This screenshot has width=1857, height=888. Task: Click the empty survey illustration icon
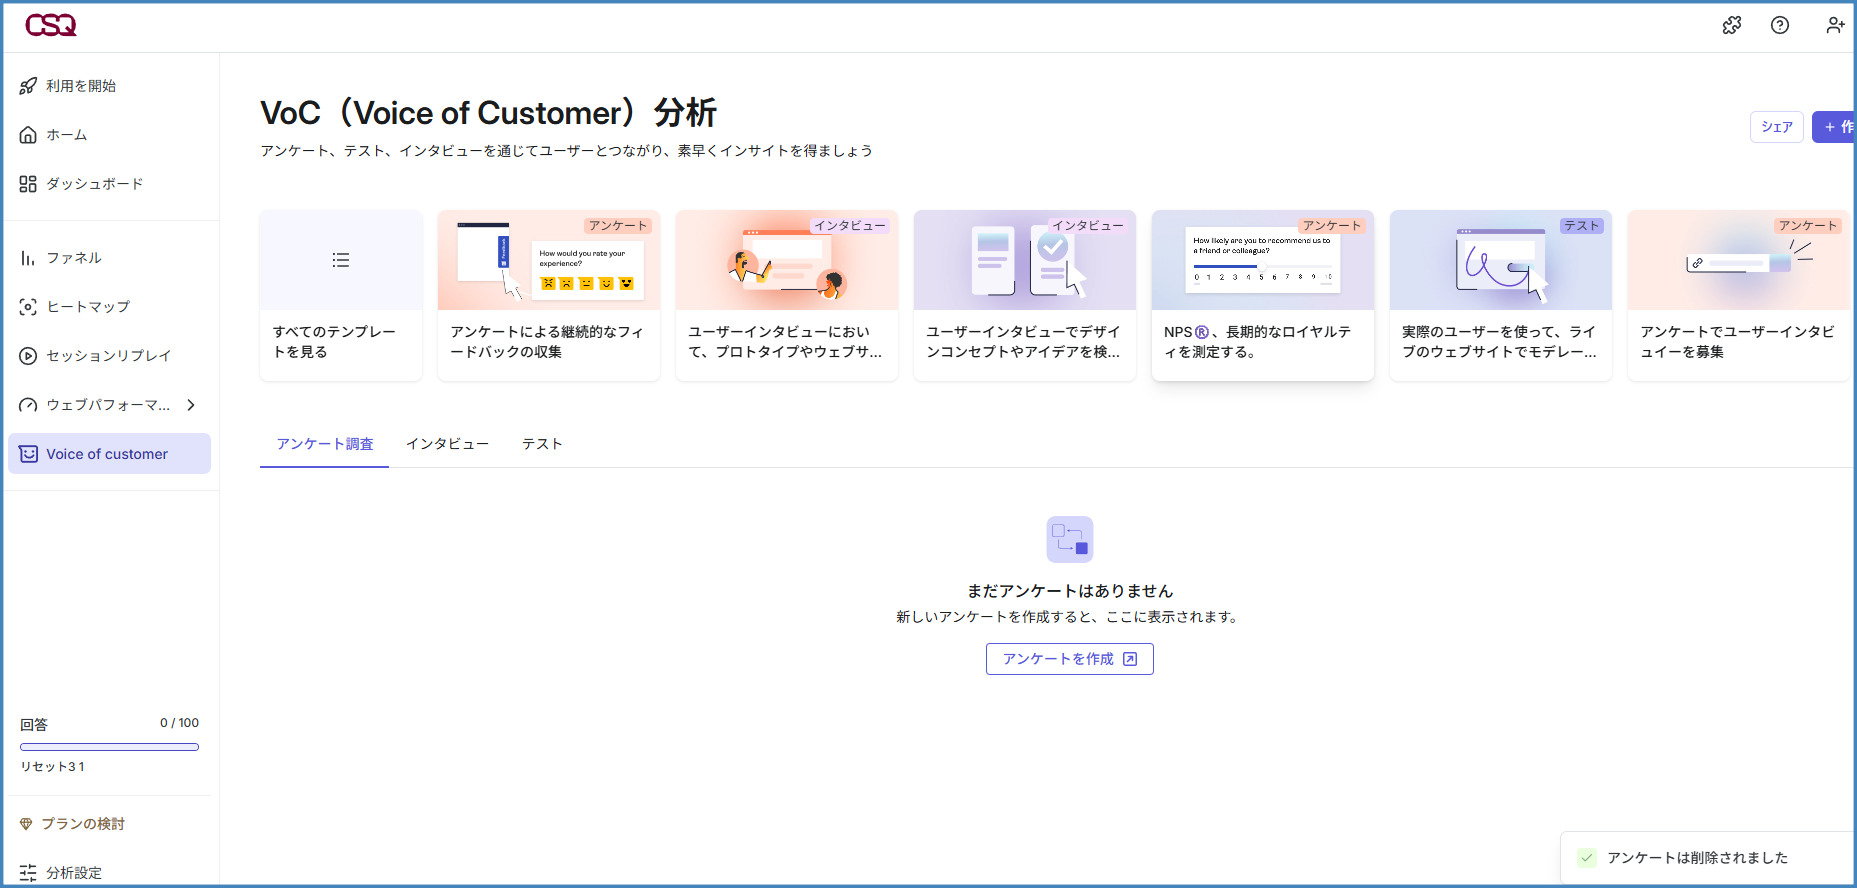point(1070,539)
